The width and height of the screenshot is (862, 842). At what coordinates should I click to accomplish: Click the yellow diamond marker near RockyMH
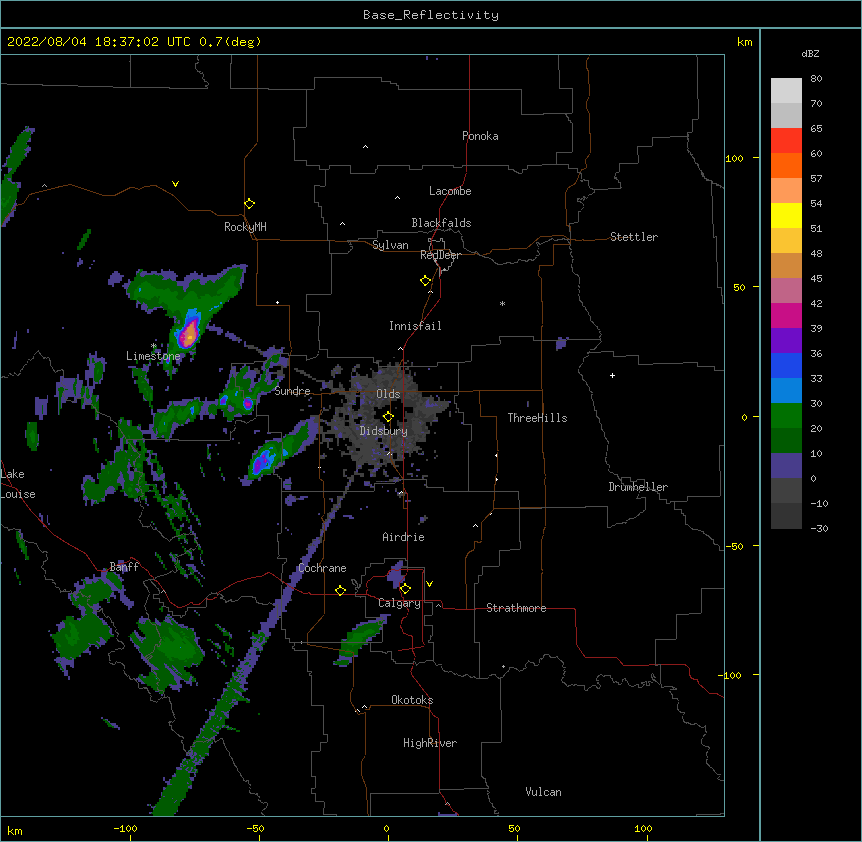(249, 204)
